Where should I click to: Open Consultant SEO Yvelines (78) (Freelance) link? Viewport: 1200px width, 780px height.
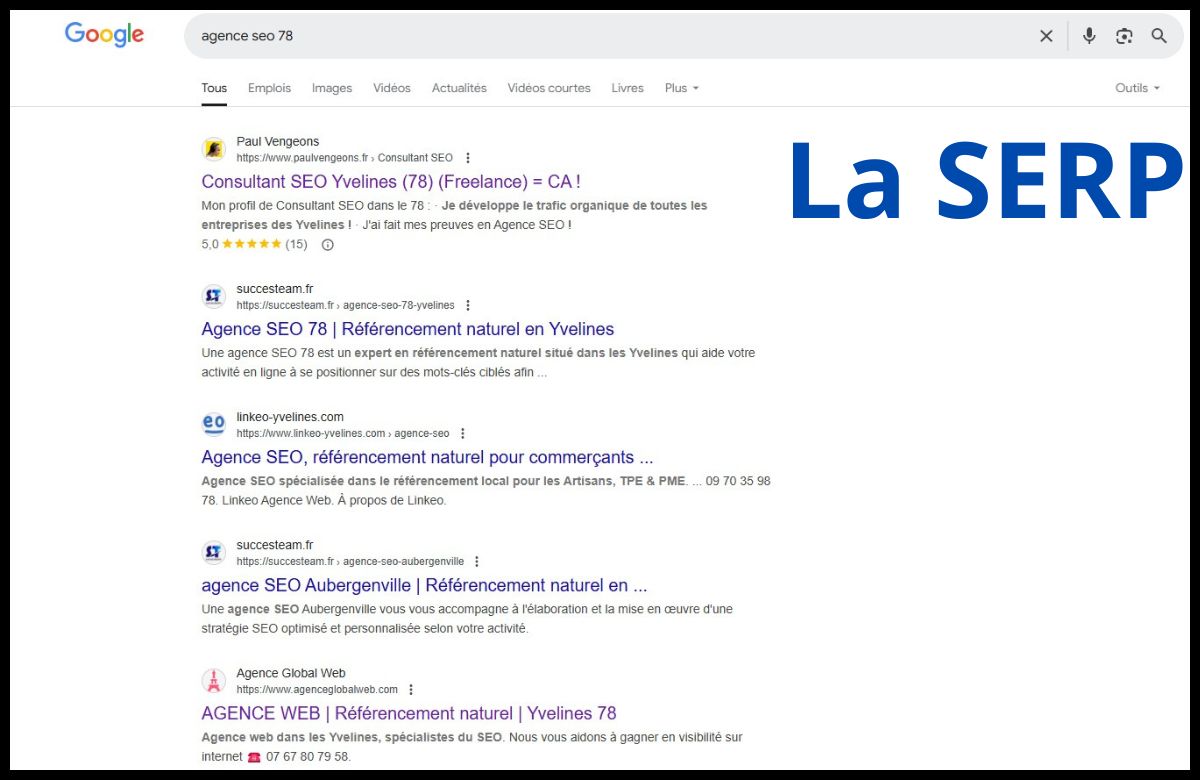pos(391,181)
